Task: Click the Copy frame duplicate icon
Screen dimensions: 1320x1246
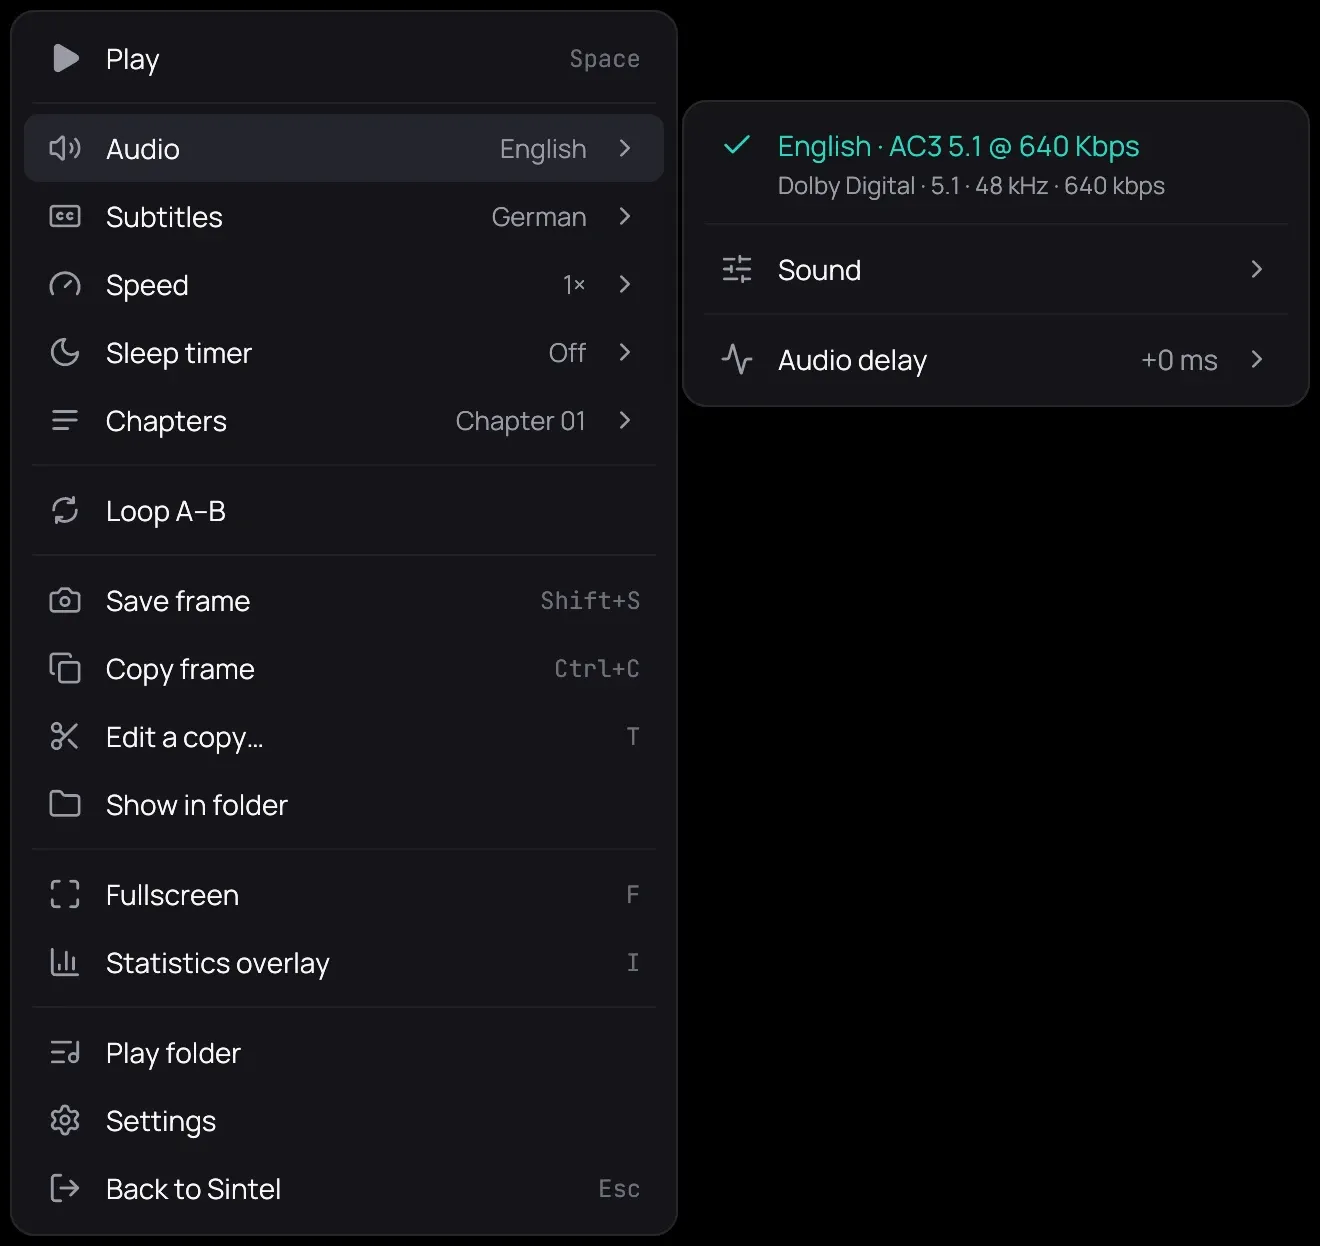Action: pyautogui.click(x=65, y=668)
